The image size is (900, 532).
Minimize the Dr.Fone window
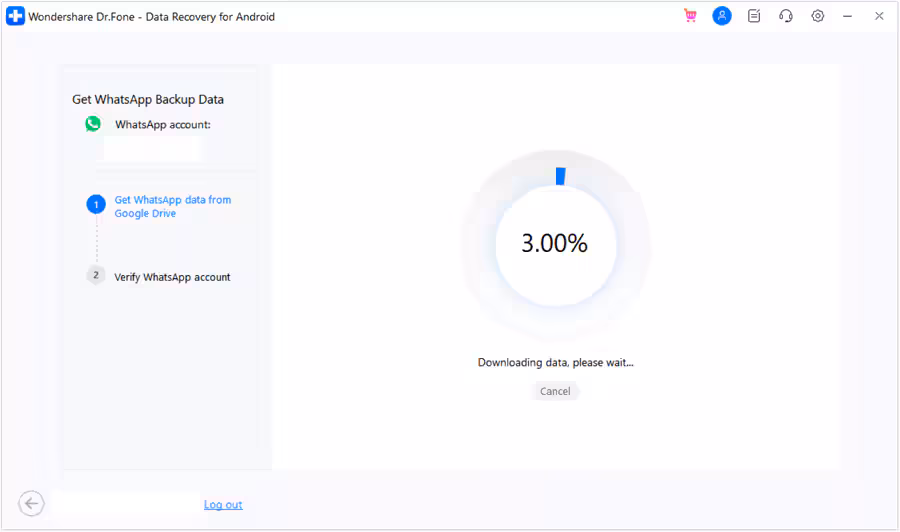848,16
